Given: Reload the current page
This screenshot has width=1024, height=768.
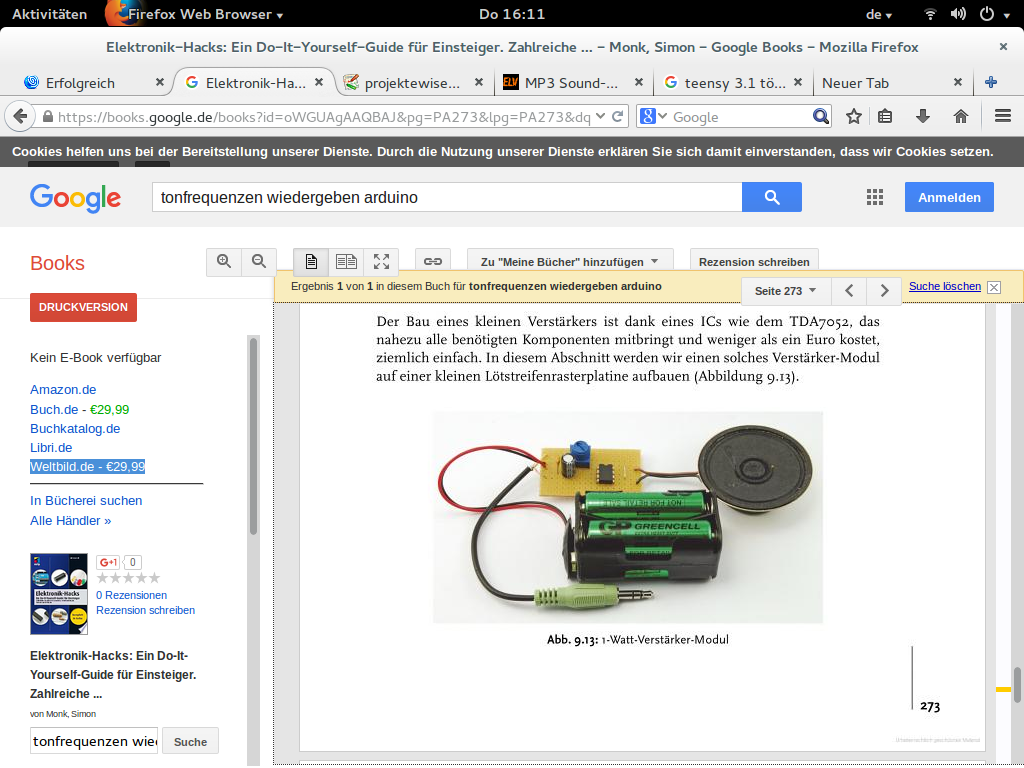Looking at the screenshot, I should 618,117.
